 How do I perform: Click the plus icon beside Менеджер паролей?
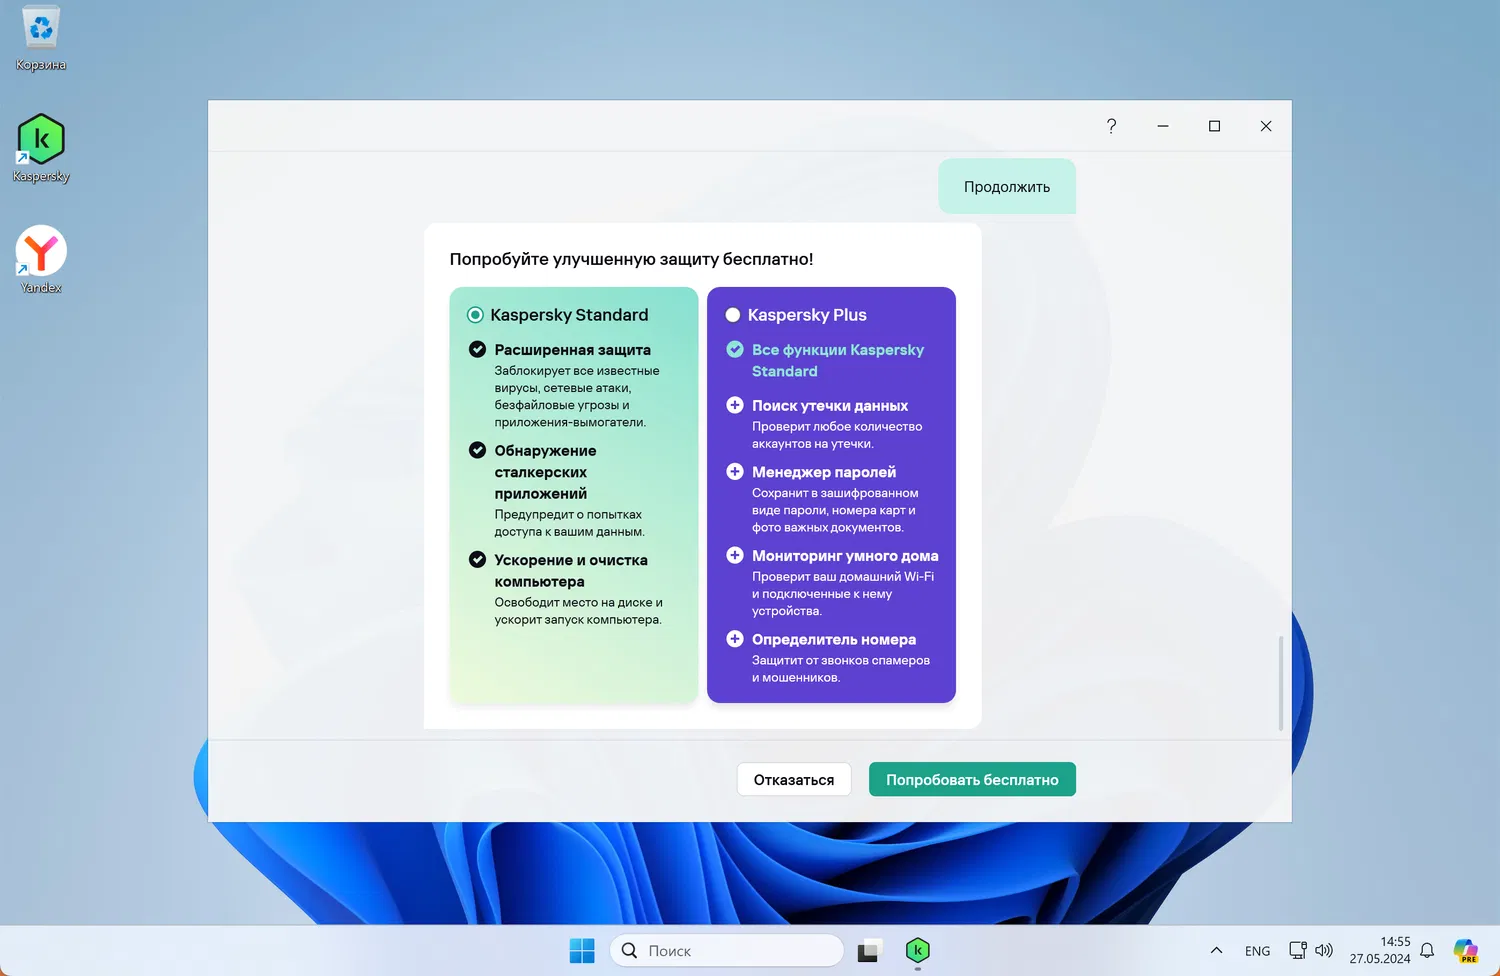point(735,471)
